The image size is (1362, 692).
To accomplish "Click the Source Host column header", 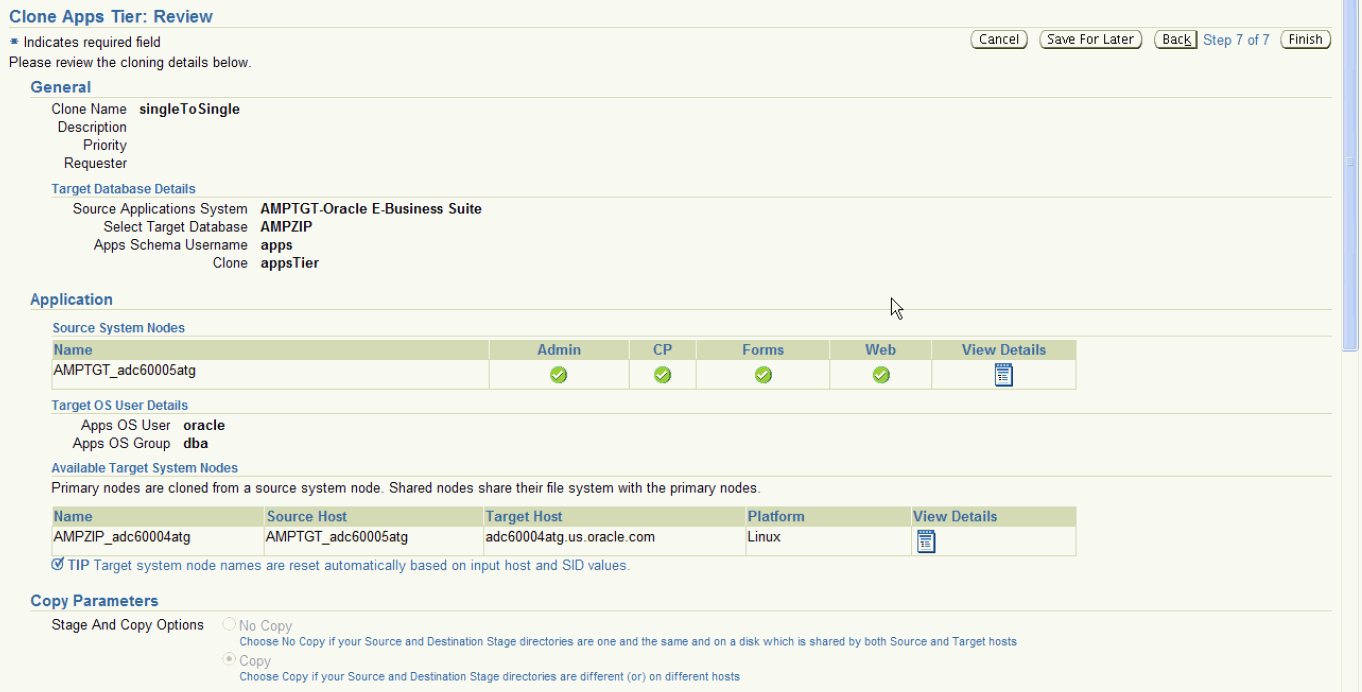I will (x=307, y=517).
